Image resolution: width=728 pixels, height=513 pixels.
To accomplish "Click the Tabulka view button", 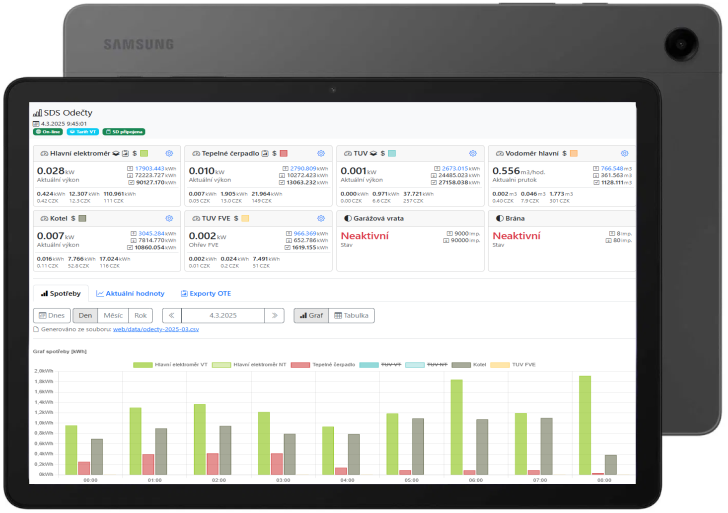I will 351,315.
